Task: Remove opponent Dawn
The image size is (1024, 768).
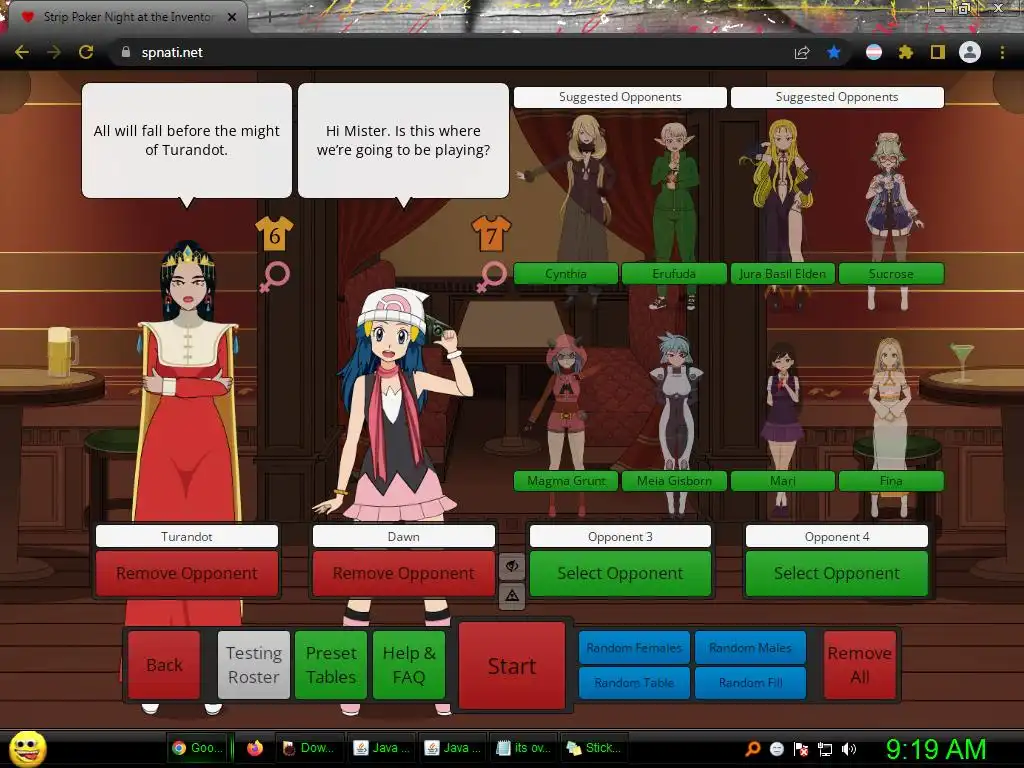Action: tap(404, 573)
